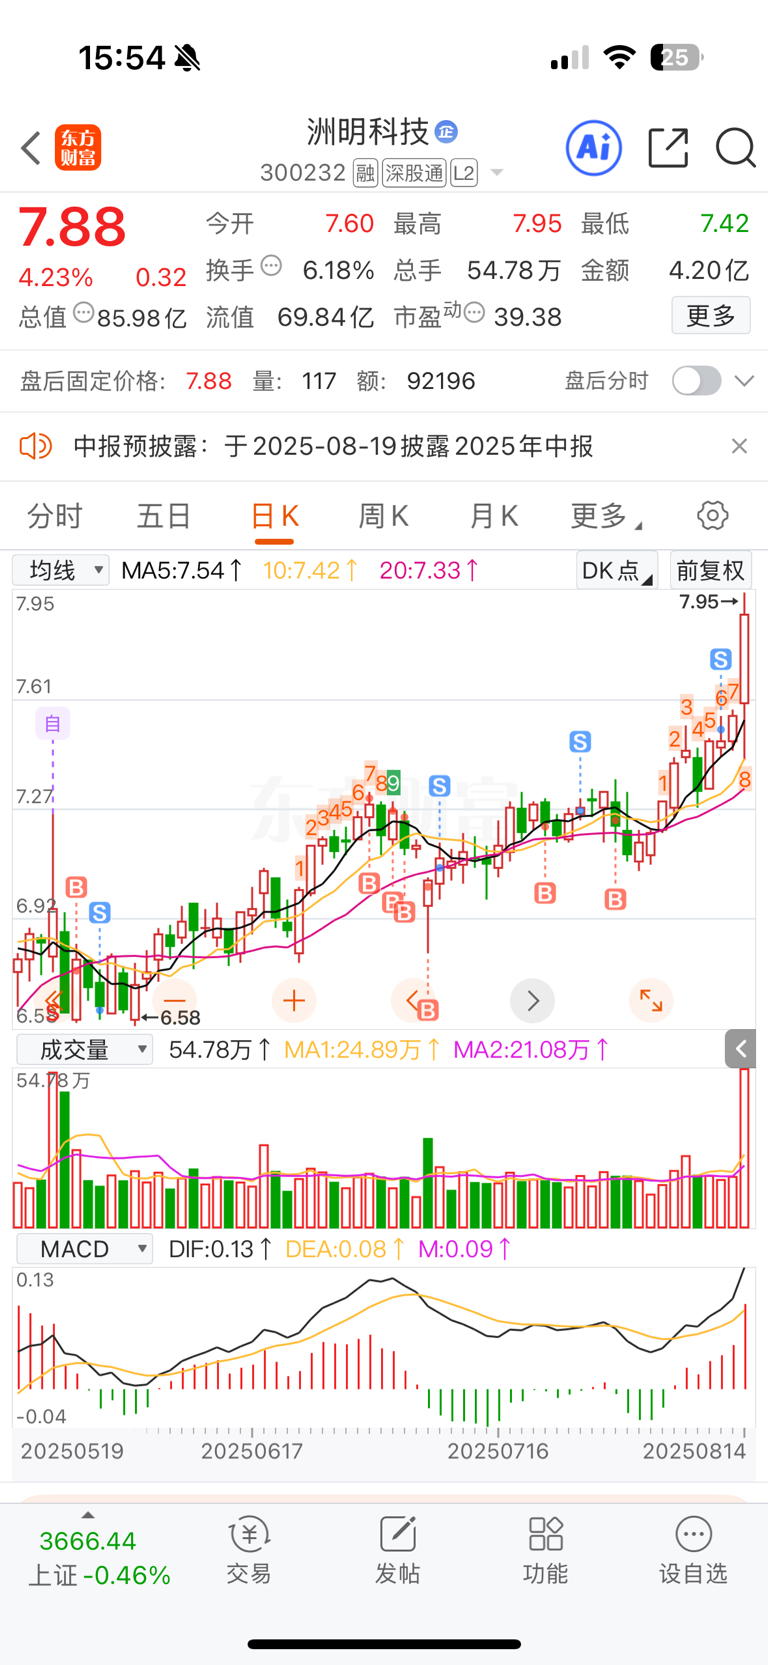Viewport: 769px width, 1665px height.
Task: Open the 交易 trade button
Action: click(x=249, y=1550)
